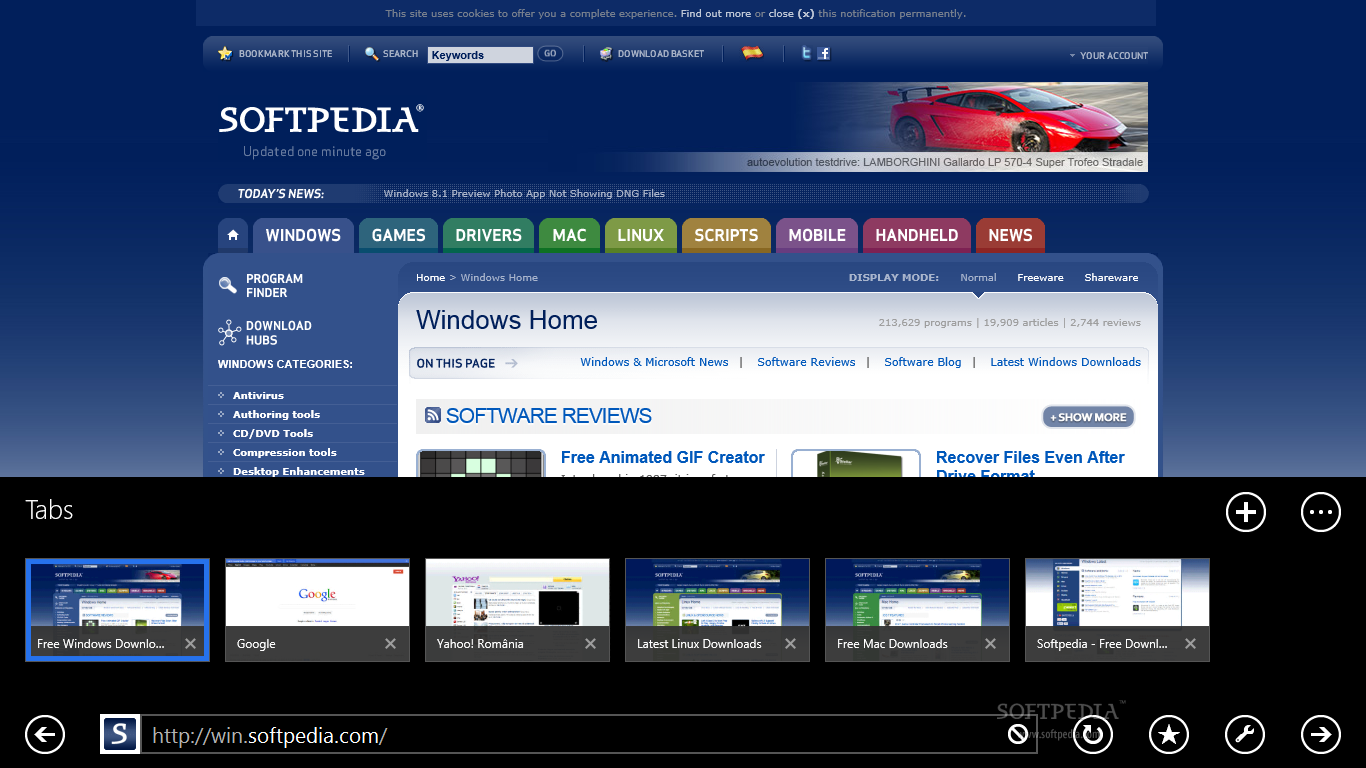The height and width of the screenshot is (768, 1366).
Task: Open the Your Account dropdown
Action: coord(1108,55)
